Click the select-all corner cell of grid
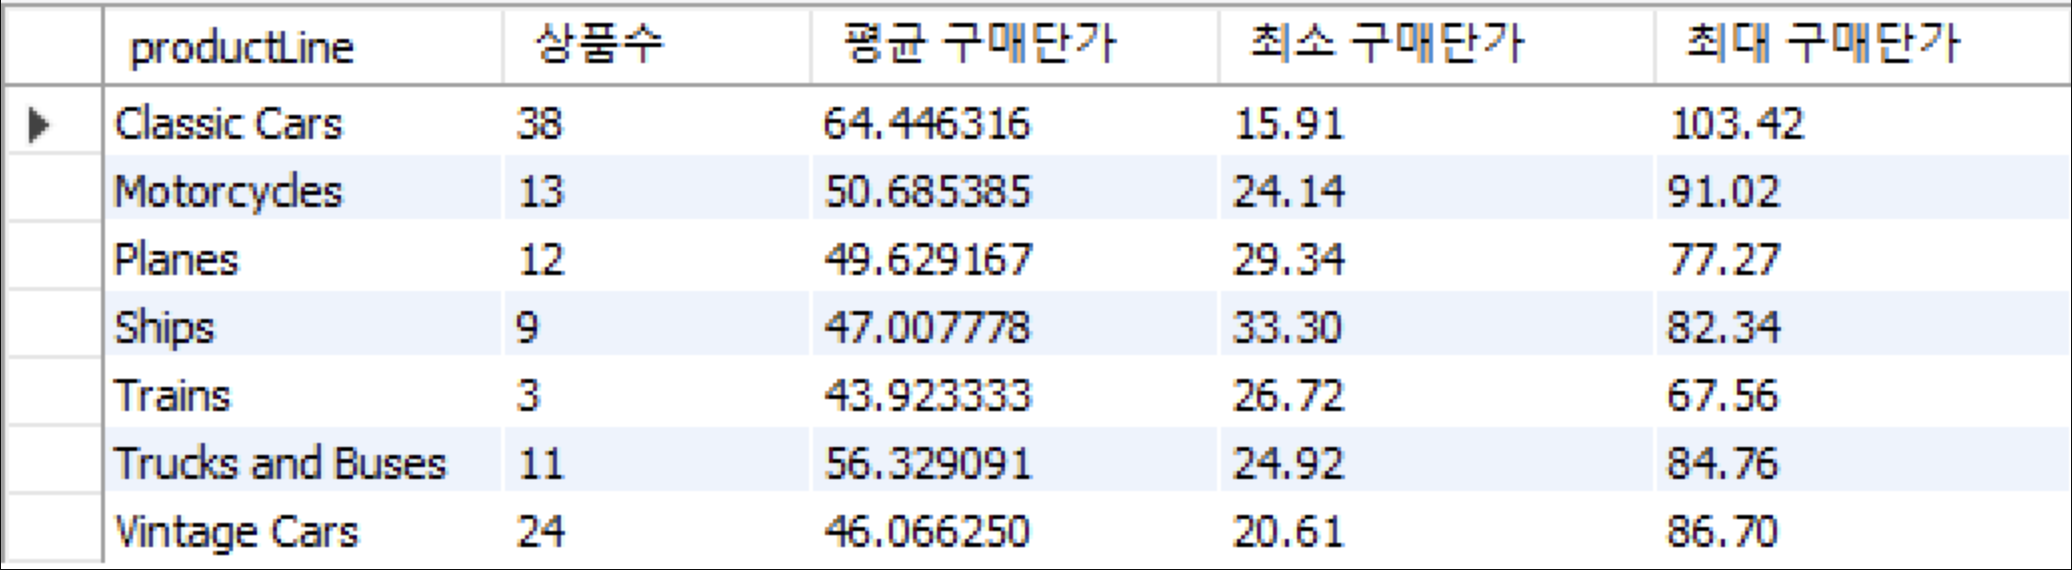Image resolution: width=2072 pixels, height=570 pixels. (53, 46)
